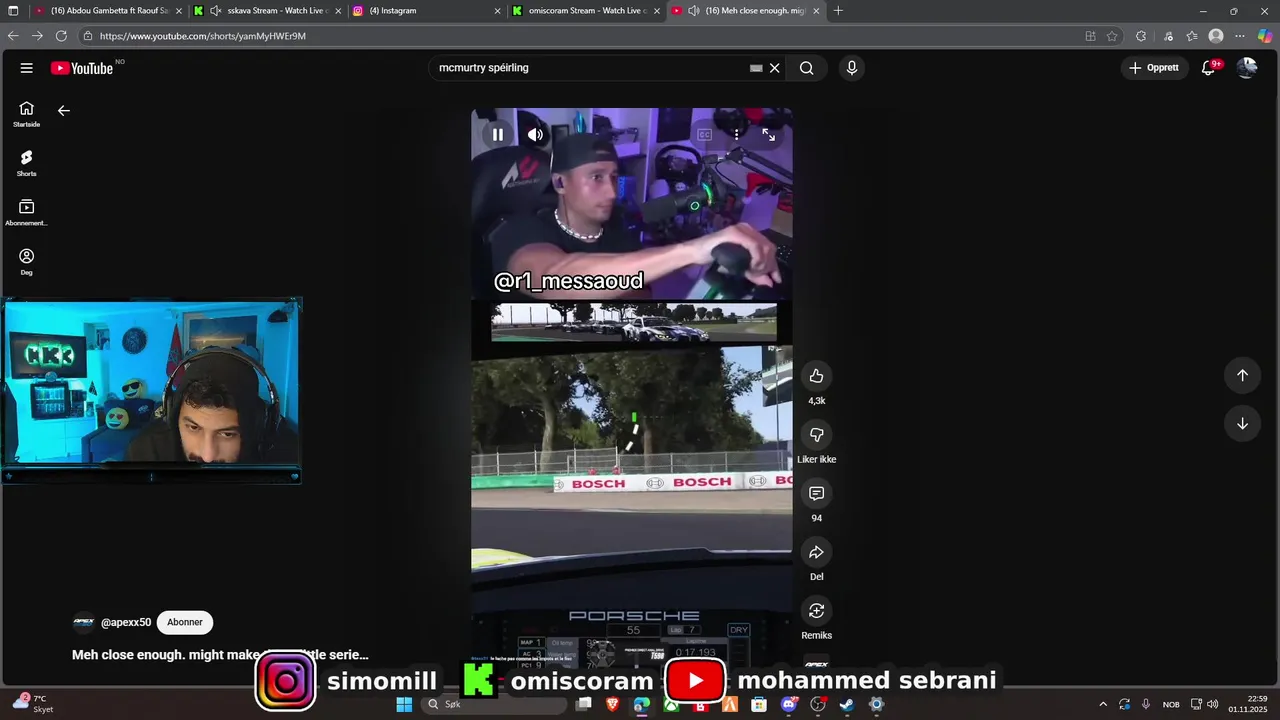1280x720 pixels.
Task: Click the Del share button
Action: pos(816,552)
